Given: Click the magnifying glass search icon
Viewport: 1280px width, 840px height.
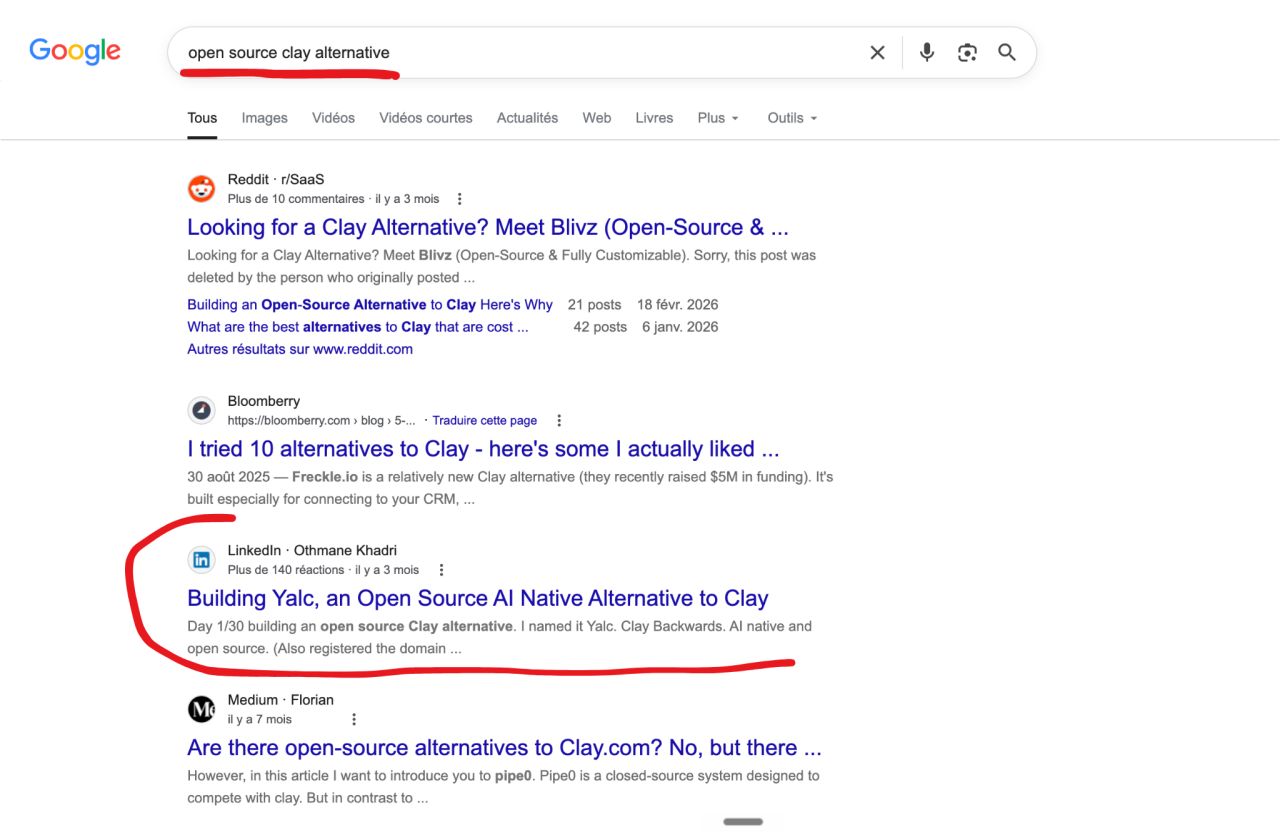Looking at the screenshot, I should click(1007, 53).
